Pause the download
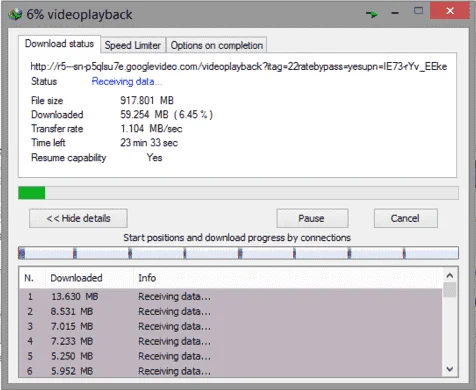Screen dimensions: 476x390 coord(312,218)
